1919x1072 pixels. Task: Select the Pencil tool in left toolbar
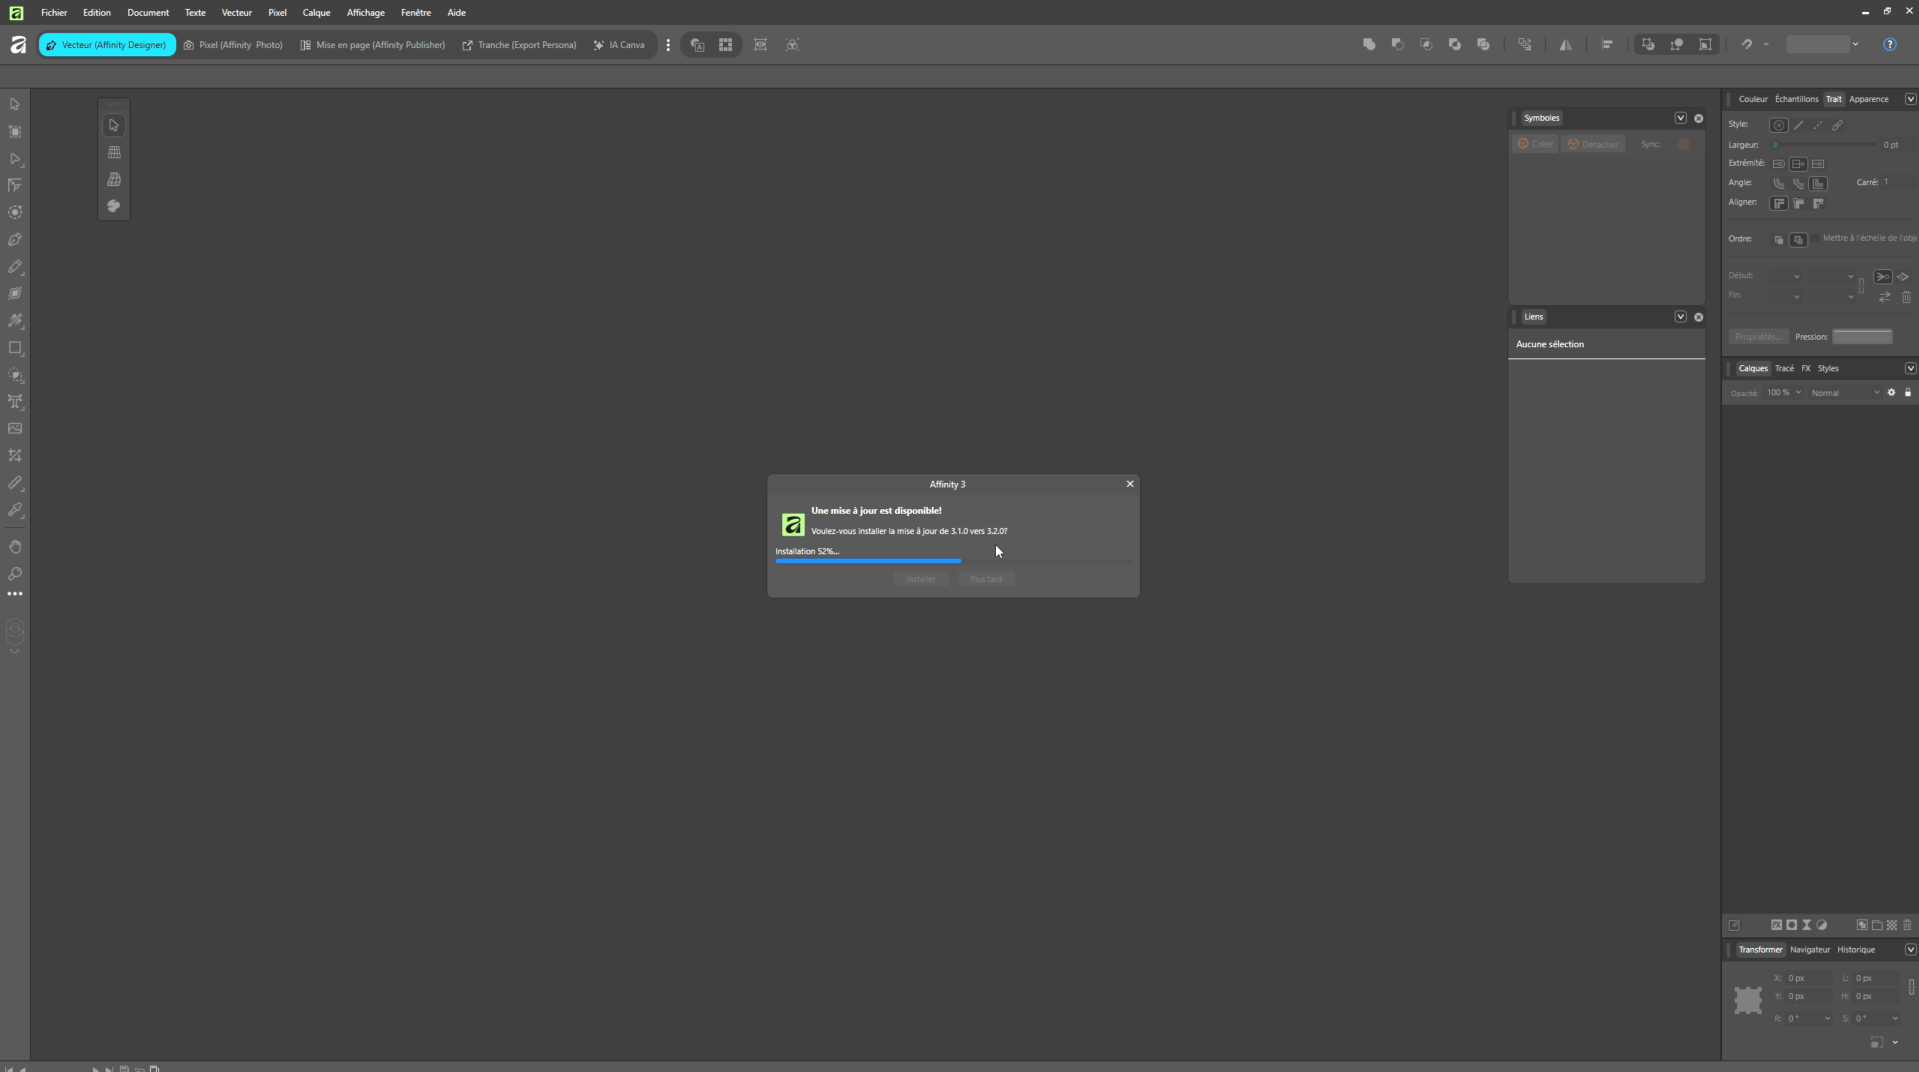point(15,267)
